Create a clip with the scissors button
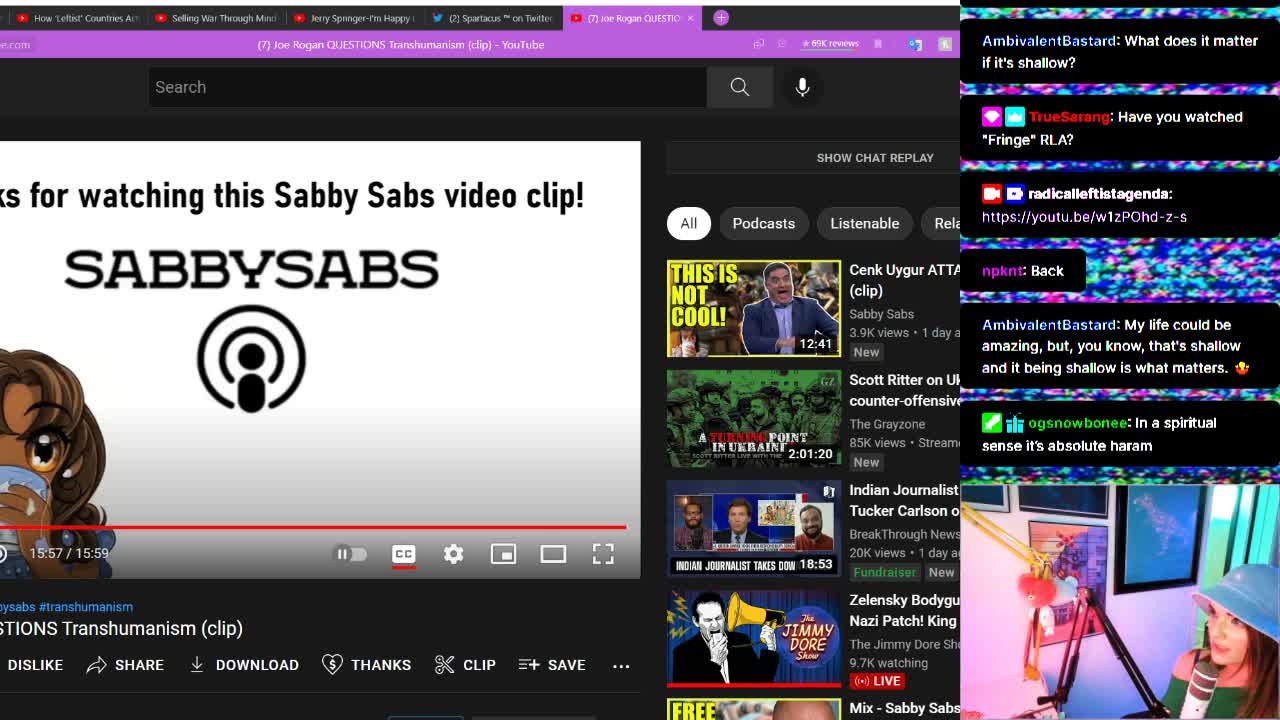 (x=466, y=665)
